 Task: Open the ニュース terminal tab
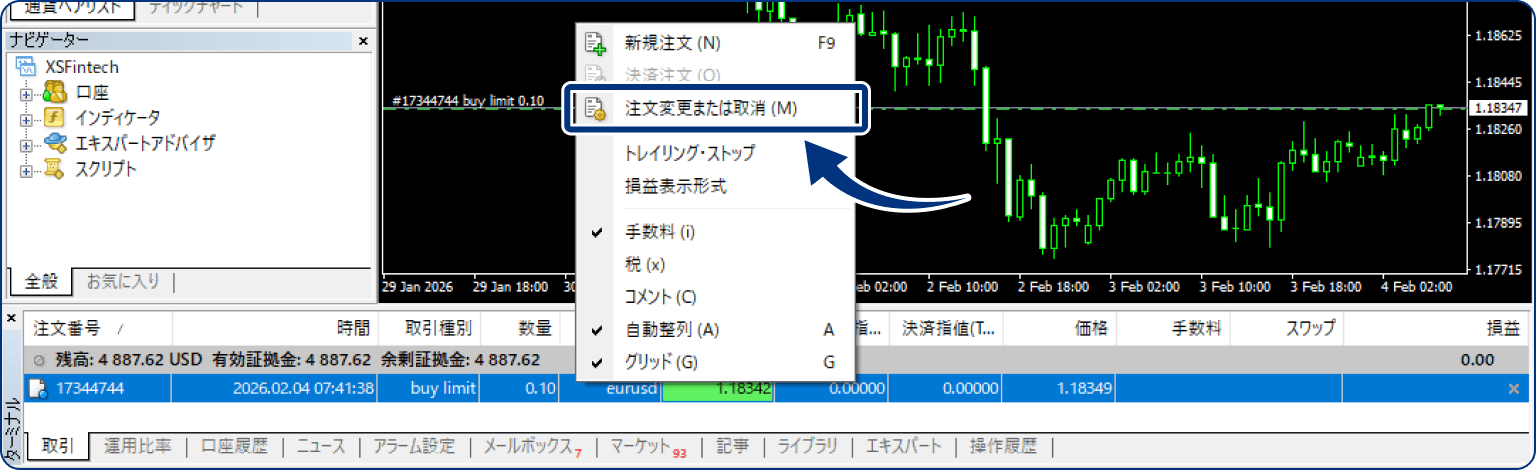[319, 446]
